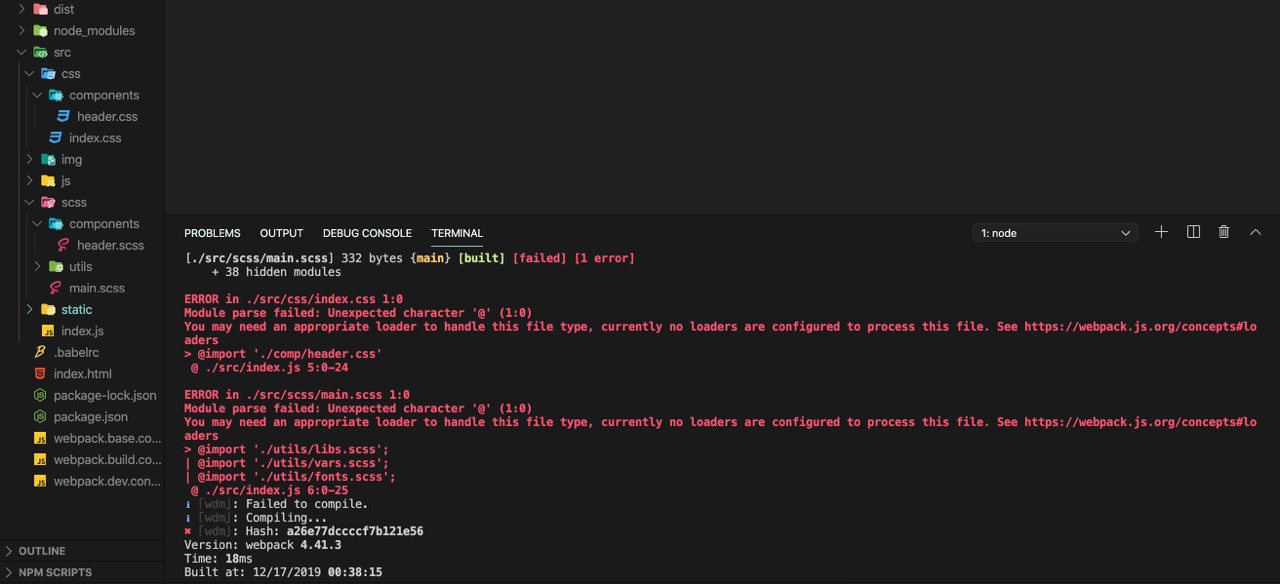Kill terminal with trash icon
This screenshot has height=584, width=1280.
(1224, 232)
